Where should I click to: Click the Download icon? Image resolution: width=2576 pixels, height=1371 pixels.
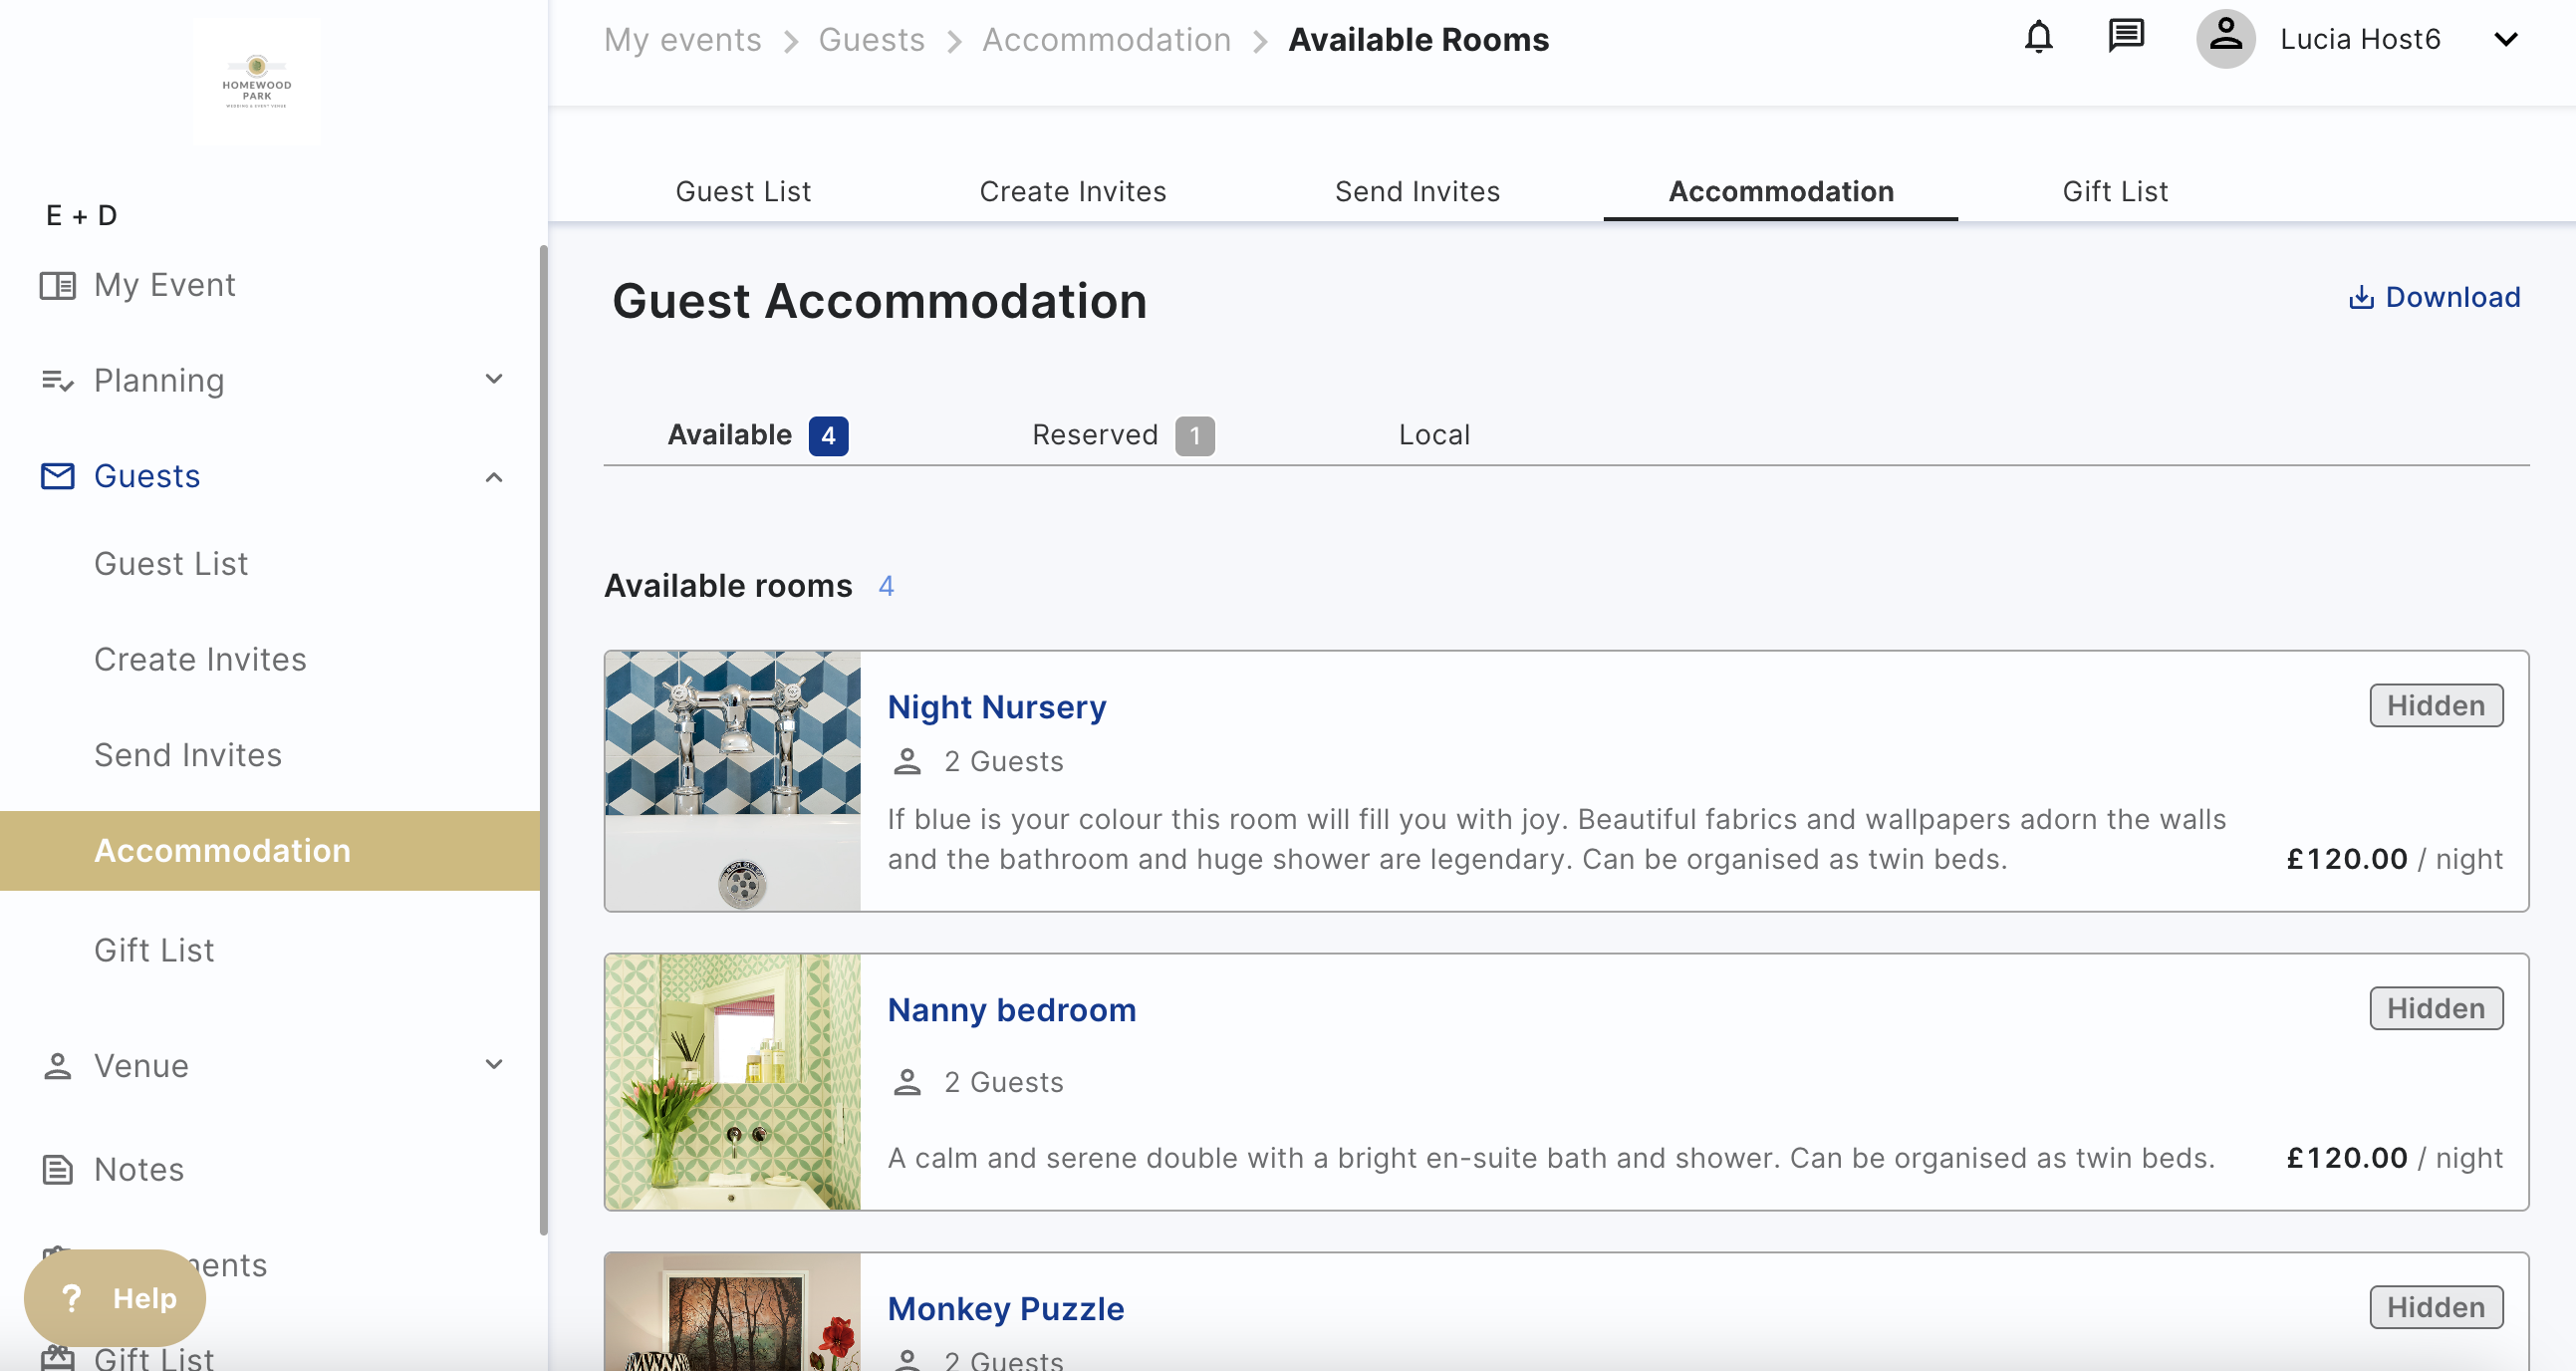(2361, 298)
